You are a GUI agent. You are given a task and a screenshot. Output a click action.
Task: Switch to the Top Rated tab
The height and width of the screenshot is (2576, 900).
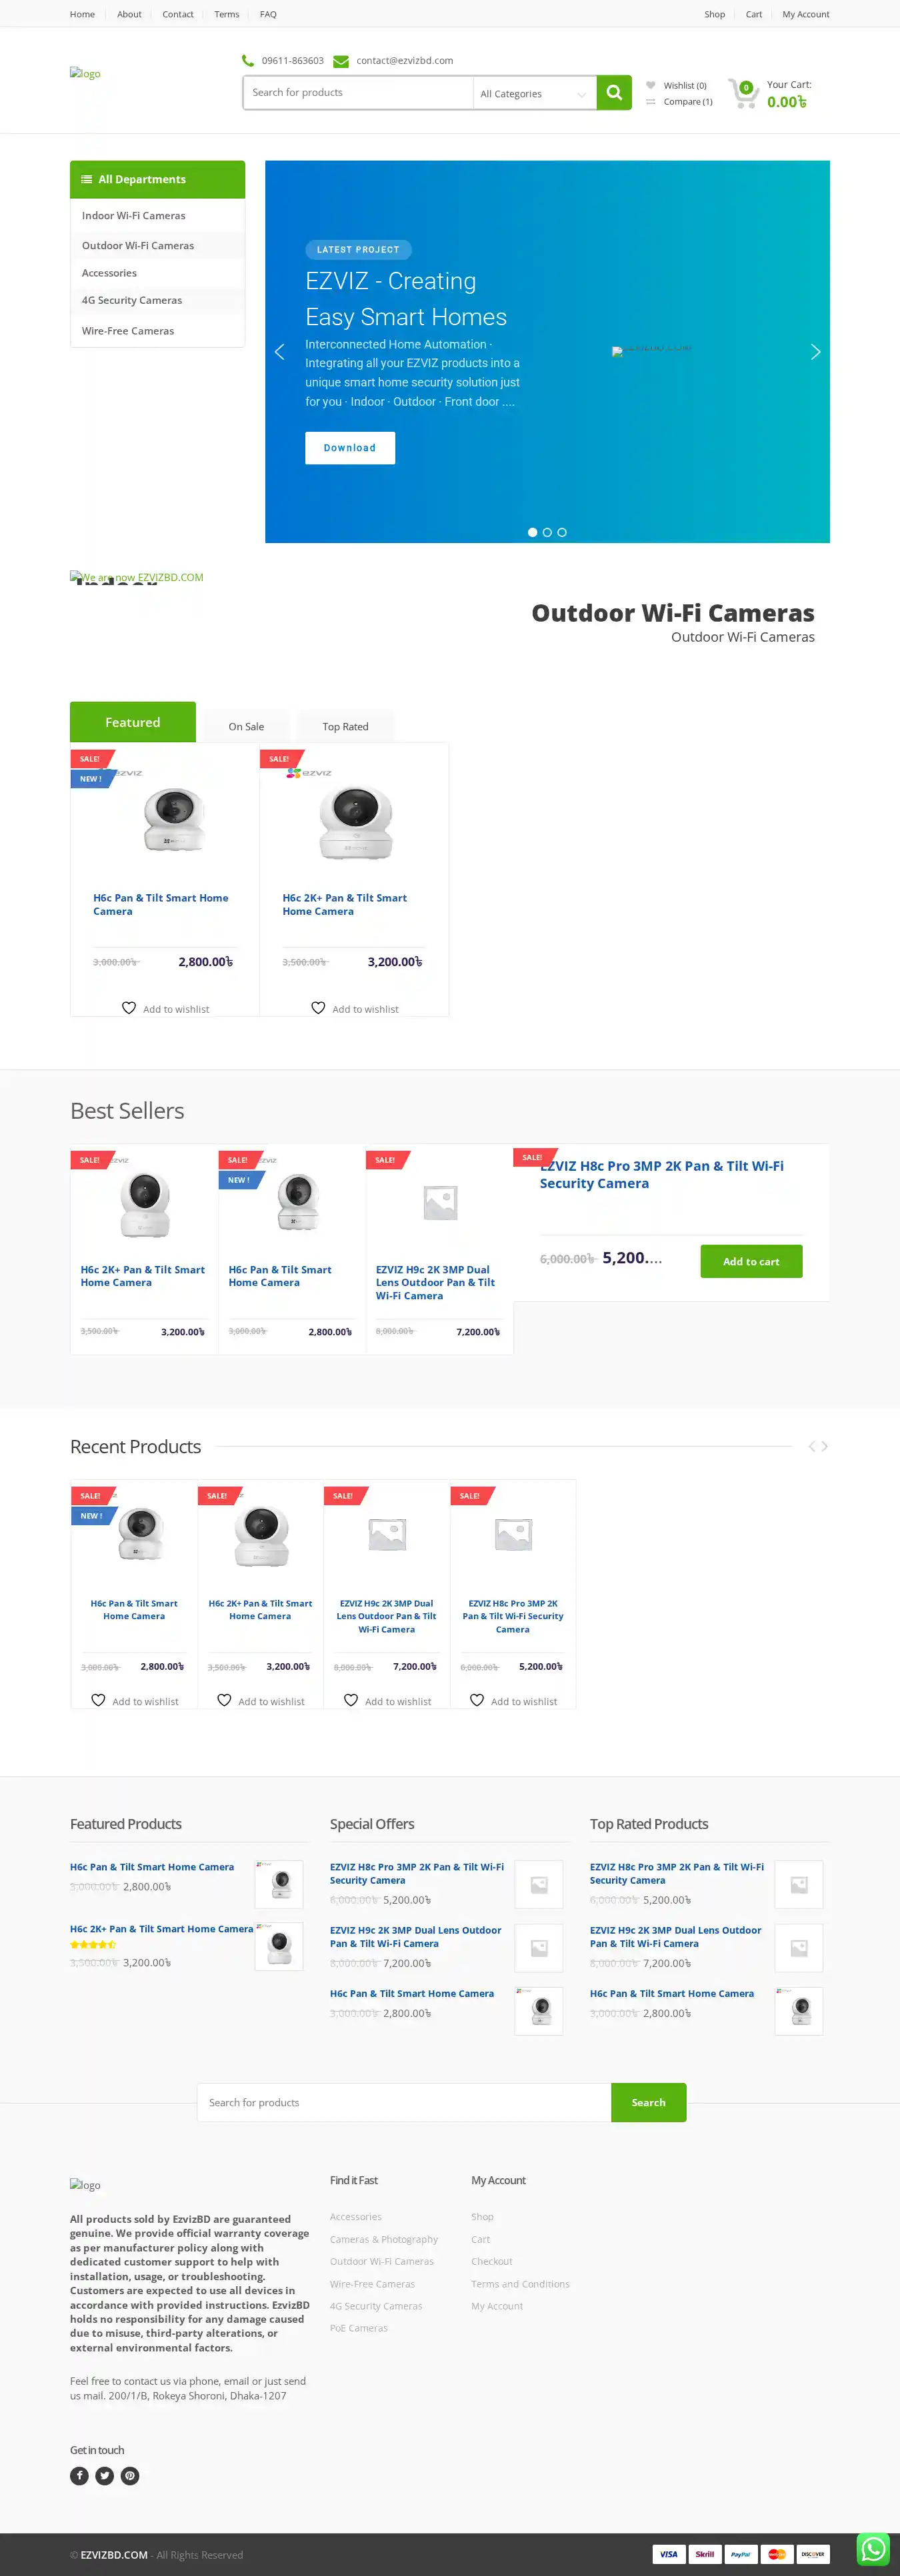(345, 726)
